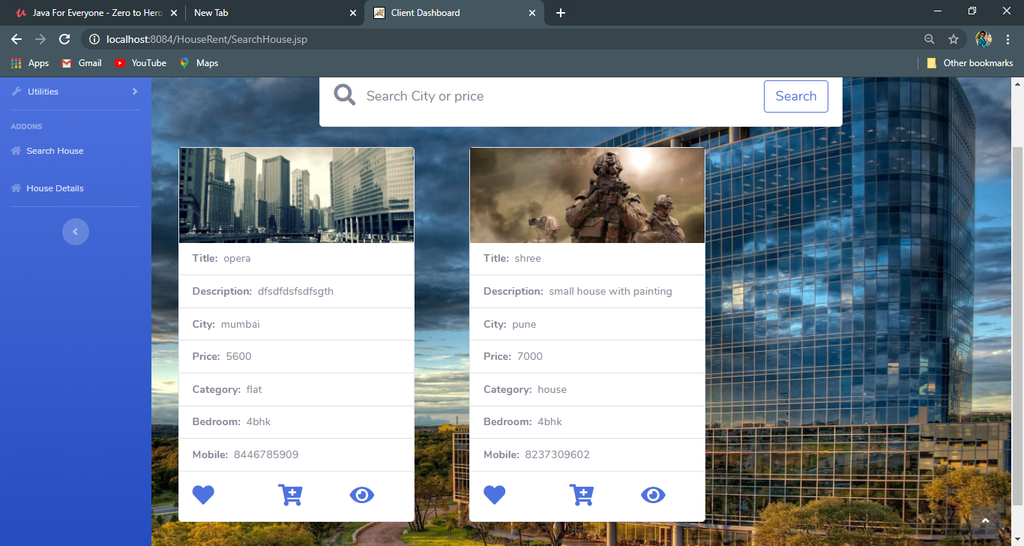Click the site information icon in address bar
This screenshot has height=546, width=1024.
(95, 39)
